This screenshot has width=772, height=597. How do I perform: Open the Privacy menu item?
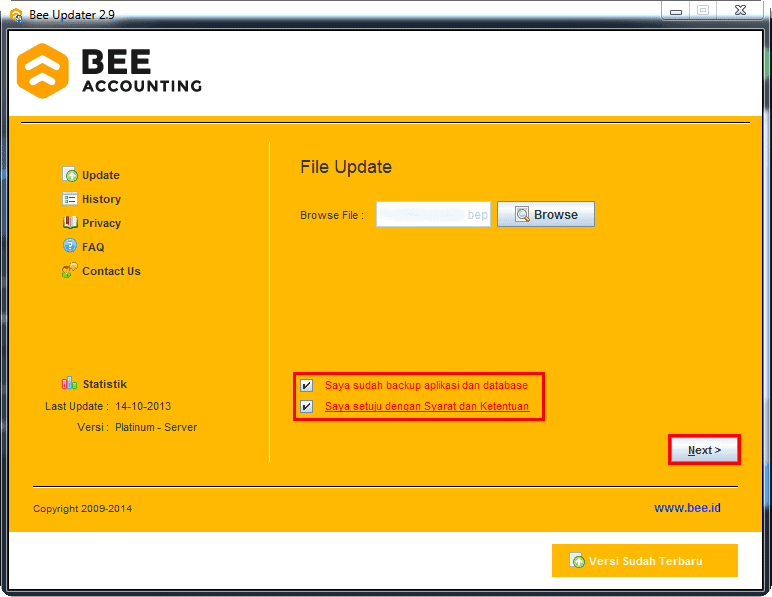(x=101, y=223)
